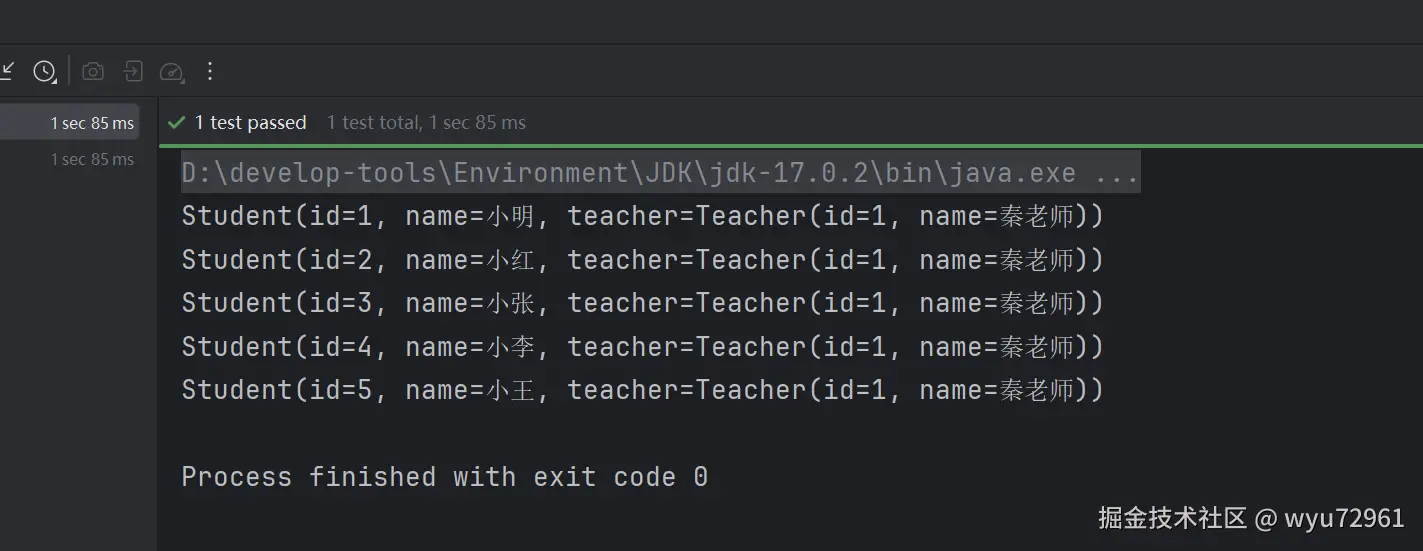Click the "1 test total" summary text
1423x551 pixels.
click(373, 123)
